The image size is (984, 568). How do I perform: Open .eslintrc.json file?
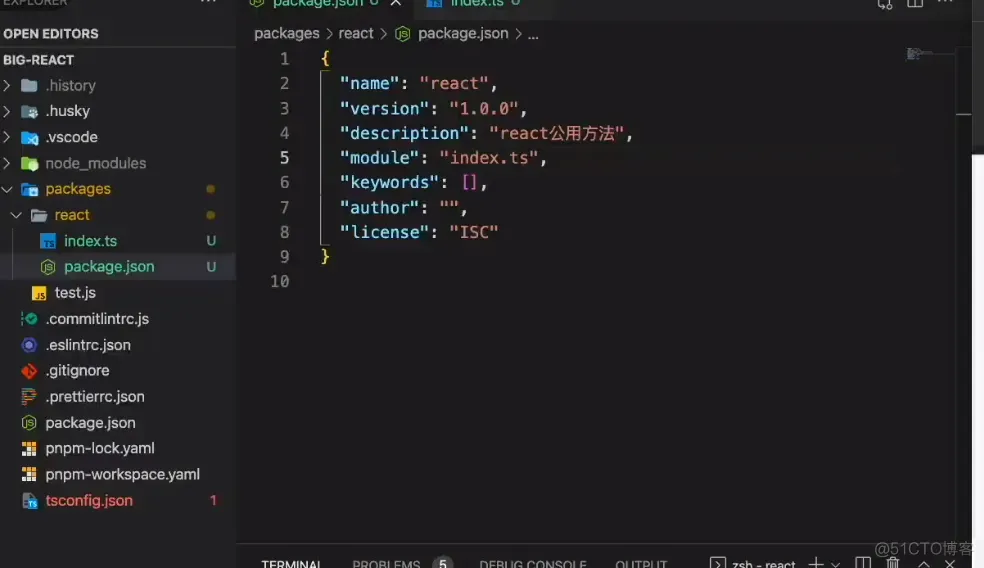click(x=88, y=345)
